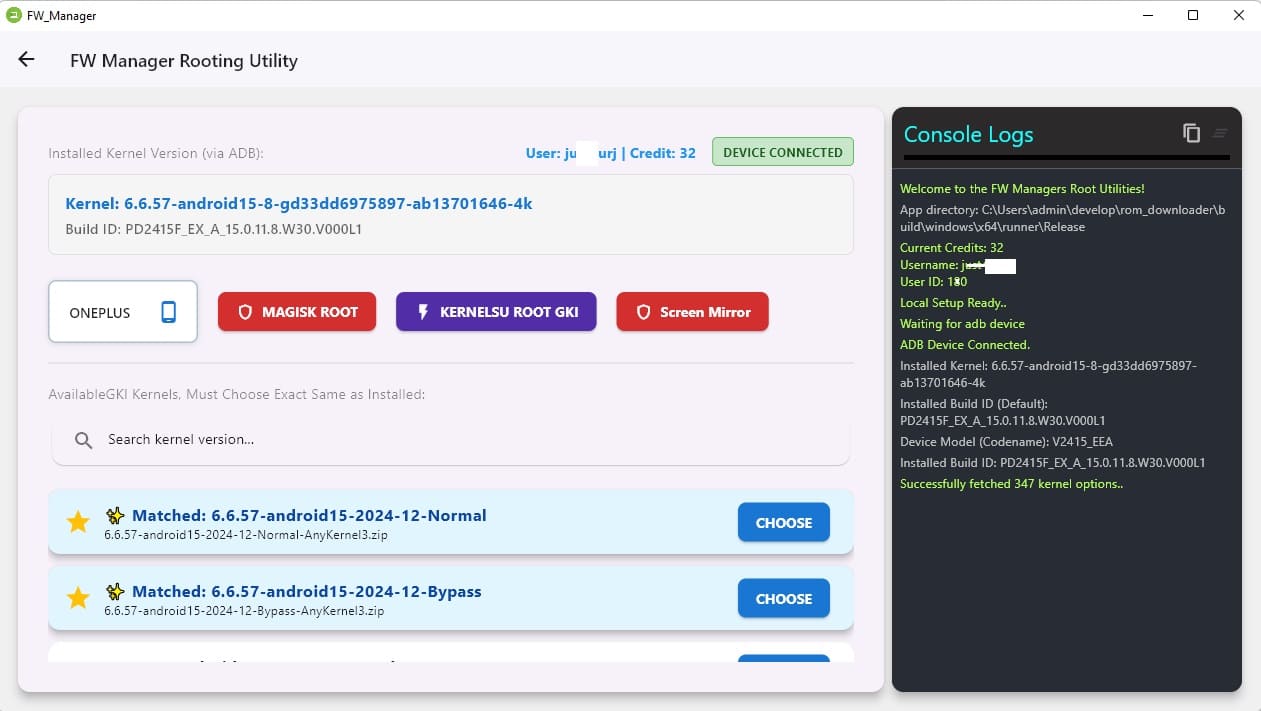Click the star icon beside Bypass kernel

pyautogui.click(x=78, y=598)
